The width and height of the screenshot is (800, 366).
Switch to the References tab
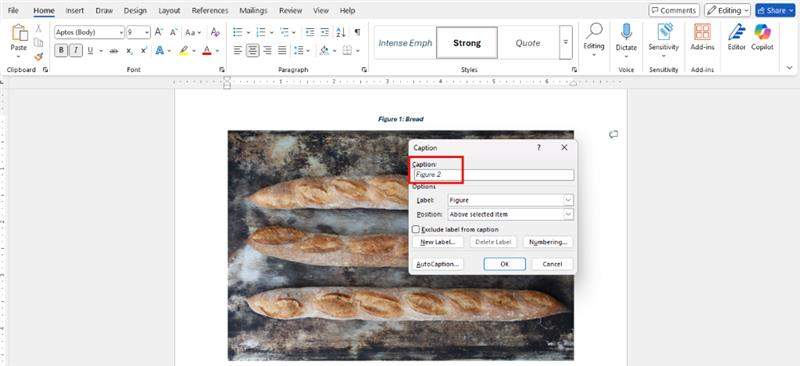210,10
